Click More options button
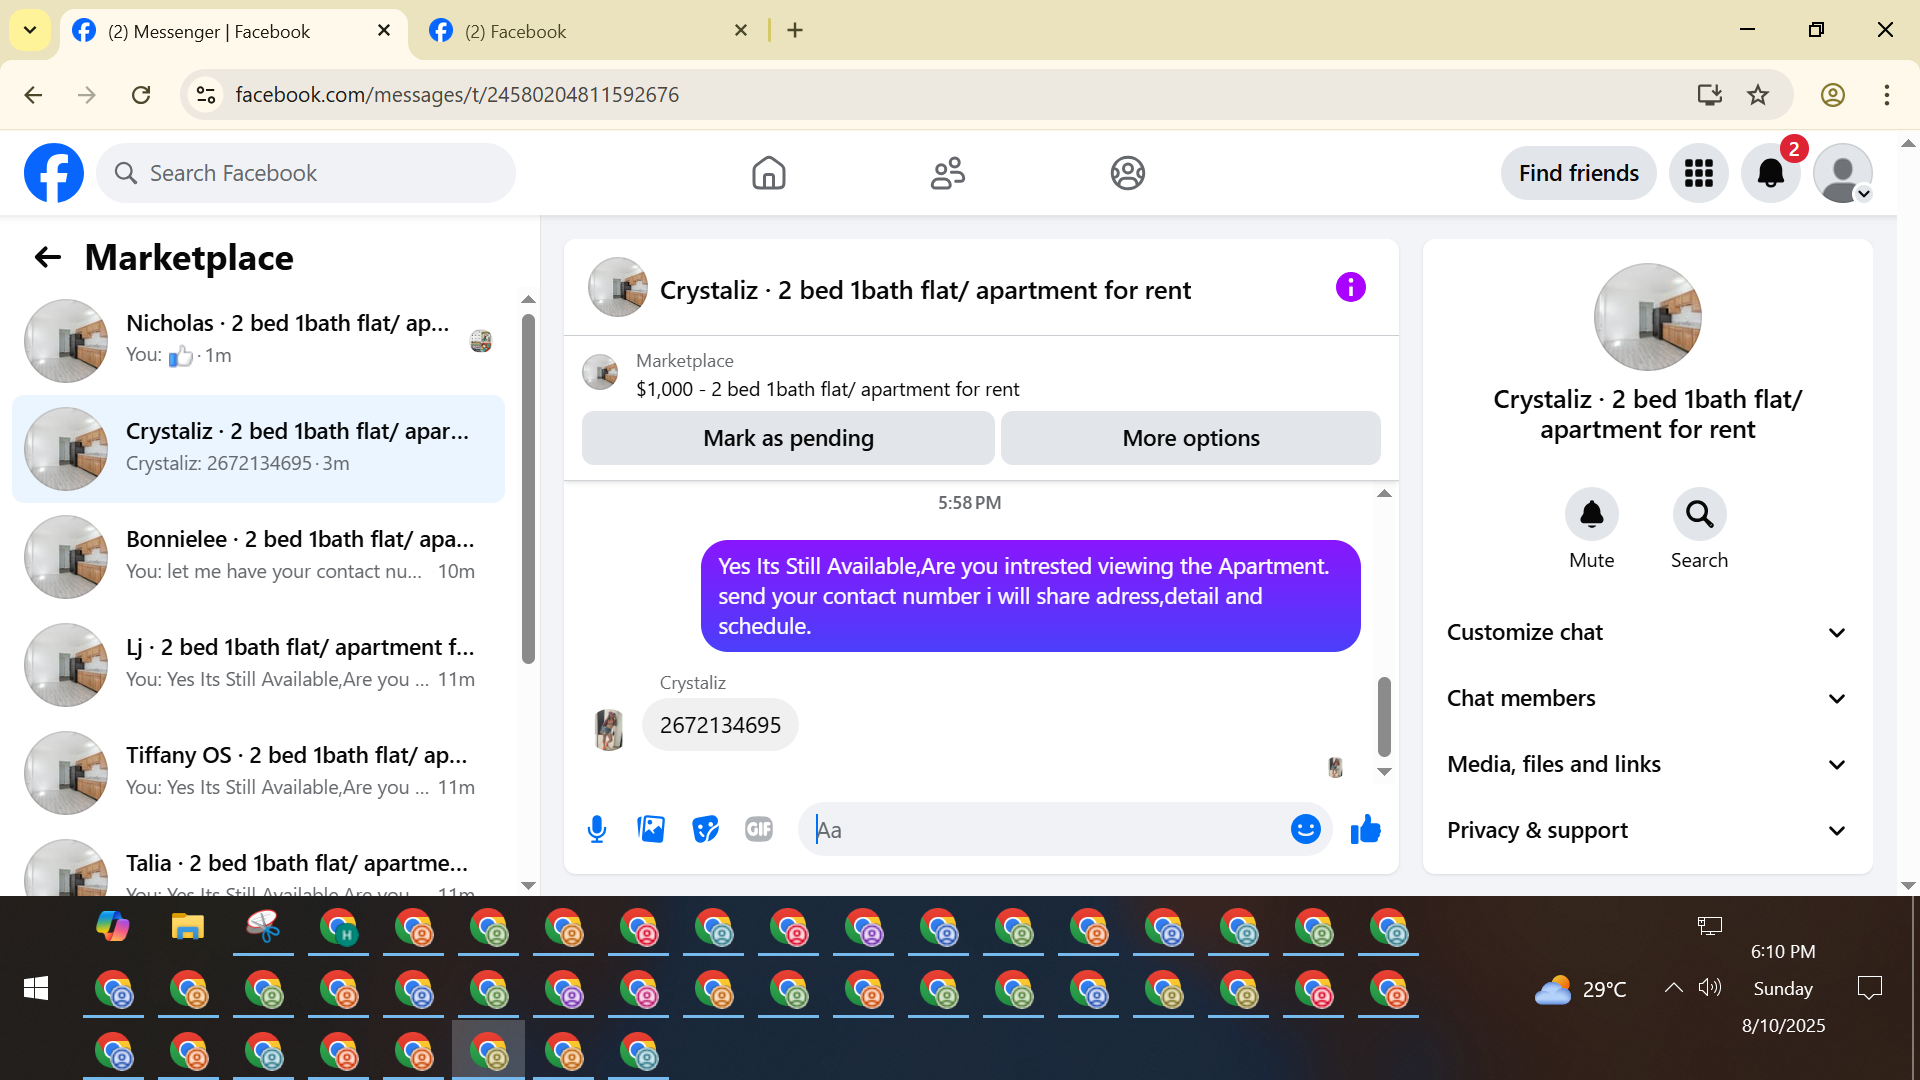Screen dimensions: 1920x1080 coord(1190,438)
